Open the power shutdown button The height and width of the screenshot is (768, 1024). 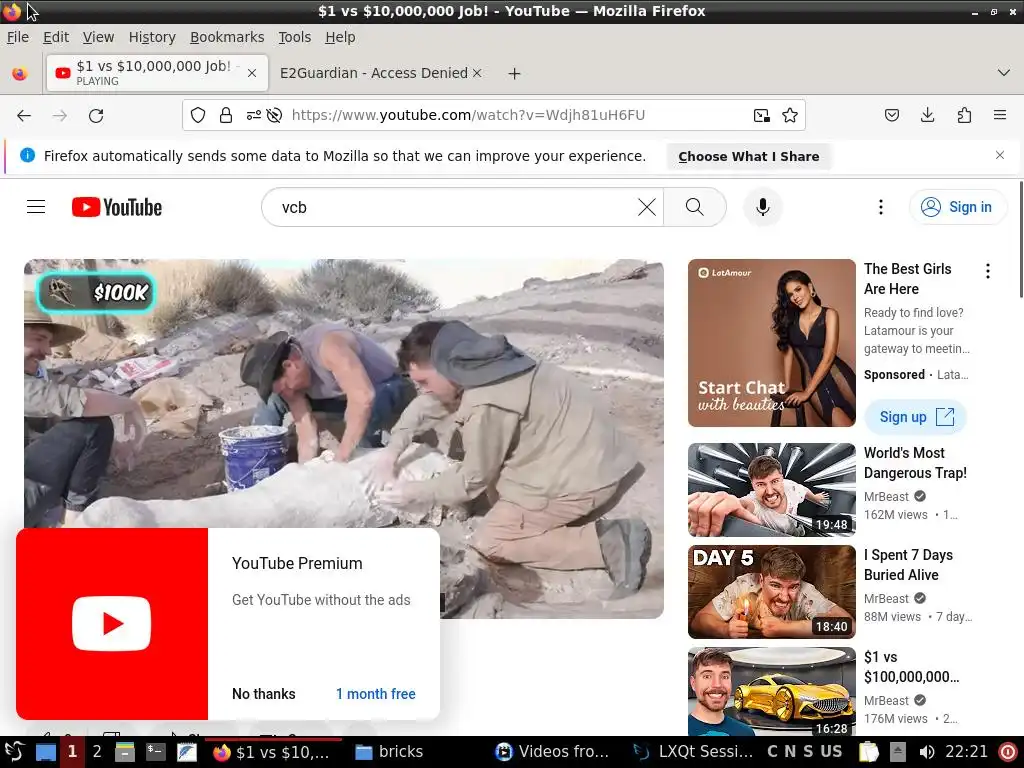(x=1008, y=752)
